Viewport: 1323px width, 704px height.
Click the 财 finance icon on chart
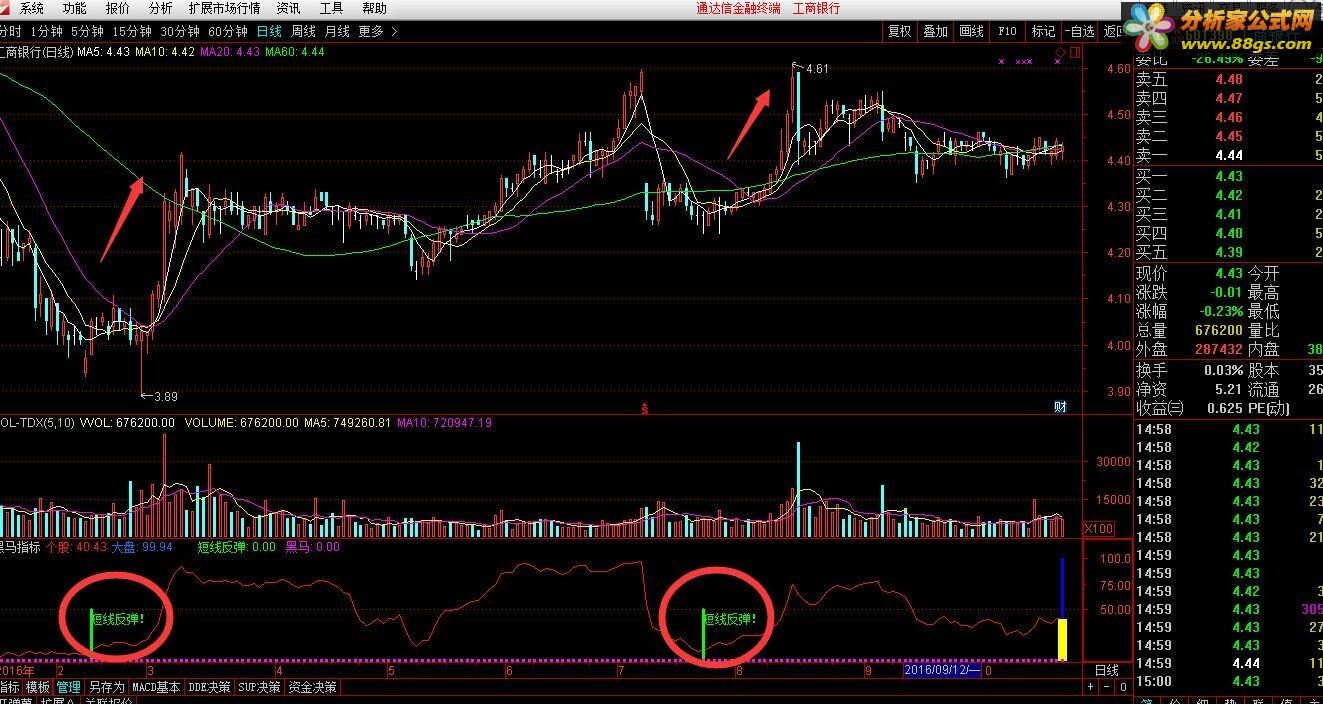pos(1060,406)
